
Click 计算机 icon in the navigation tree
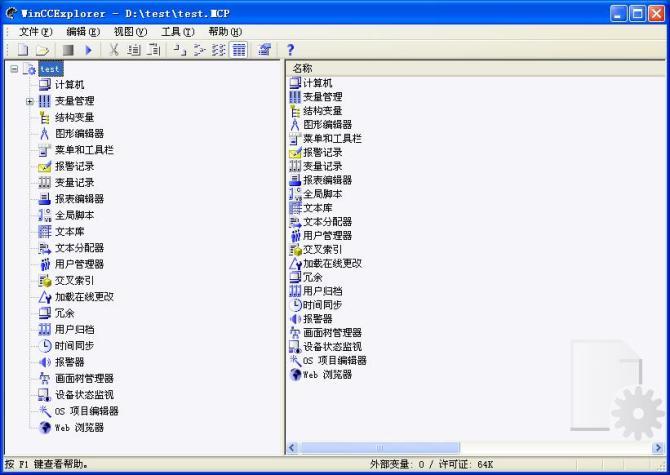pos(44,85)
